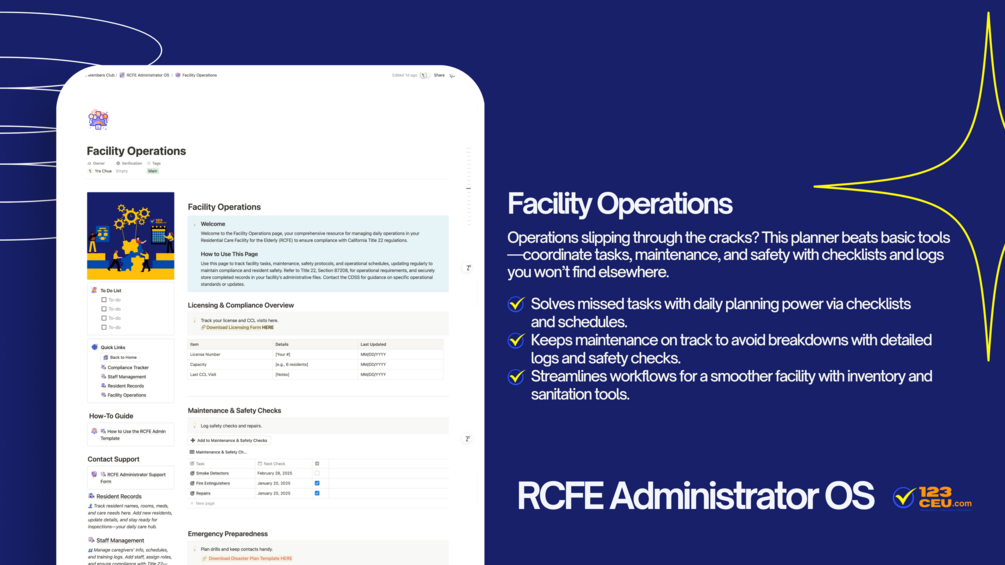Click the Capacity cell
Viewport: 1005px width, 565px height.
(x=230, y=364)
